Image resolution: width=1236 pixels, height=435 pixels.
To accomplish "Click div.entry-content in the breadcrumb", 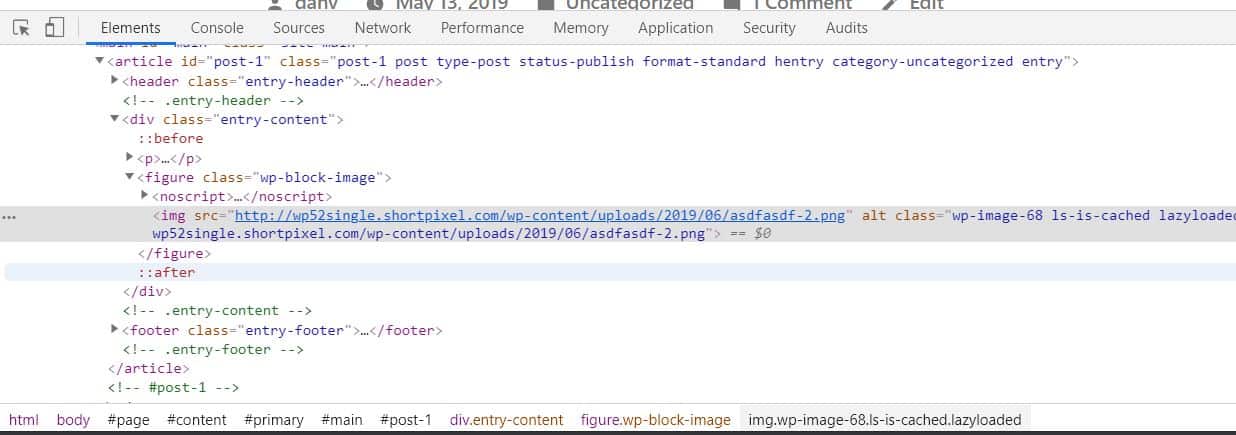I will click(x=506, y=420).
